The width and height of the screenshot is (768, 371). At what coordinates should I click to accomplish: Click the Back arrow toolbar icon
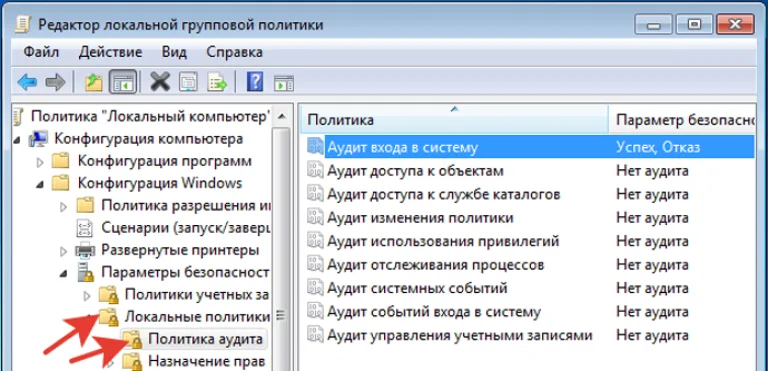[x=27, y=82]
